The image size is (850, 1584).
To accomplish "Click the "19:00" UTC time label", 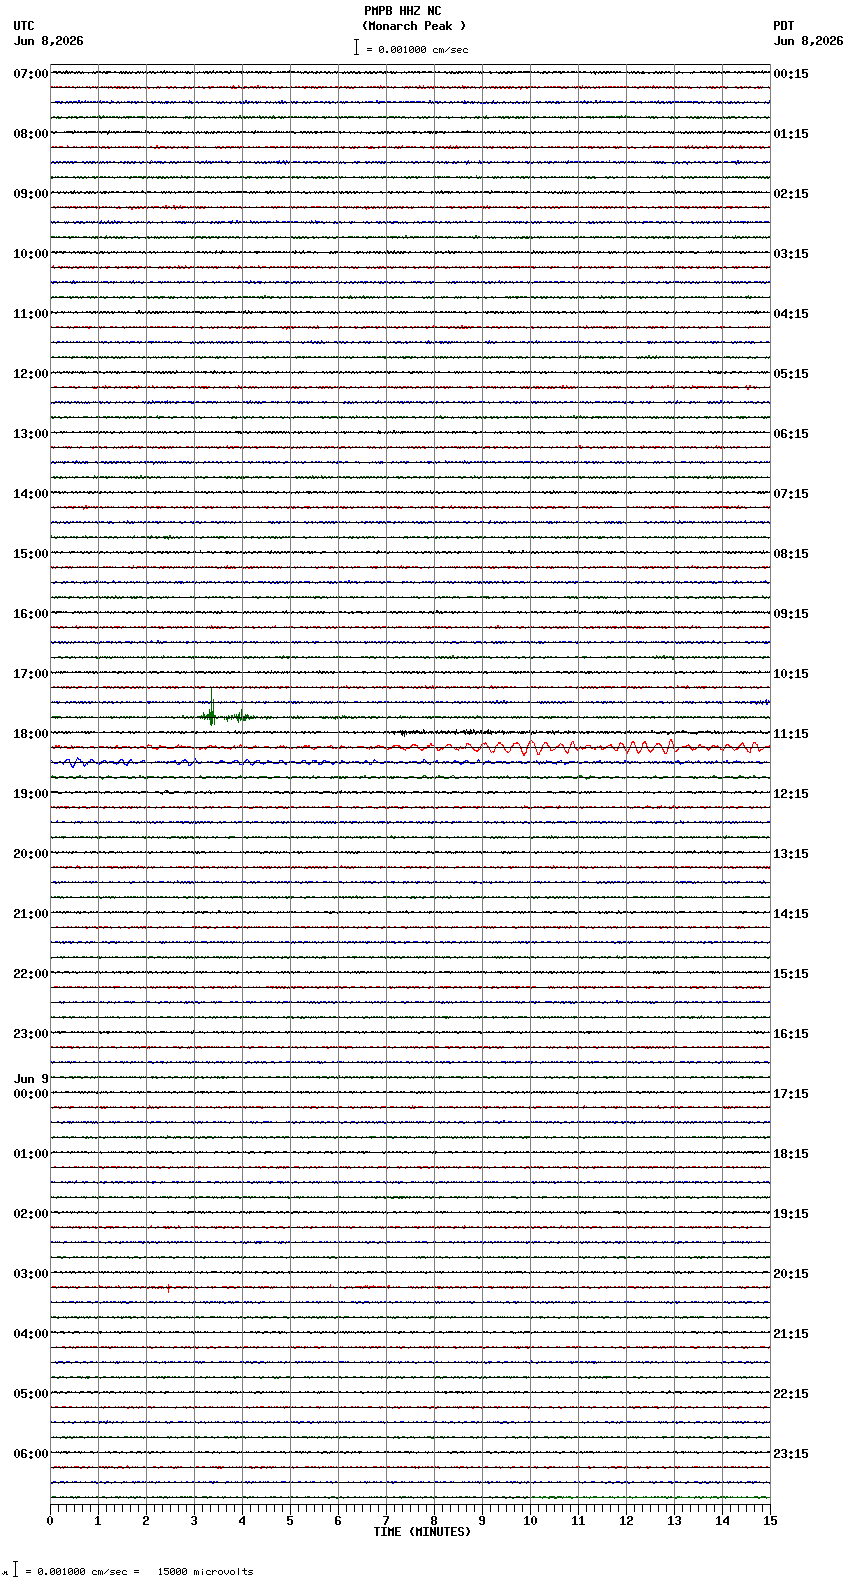I will (31, 794).
